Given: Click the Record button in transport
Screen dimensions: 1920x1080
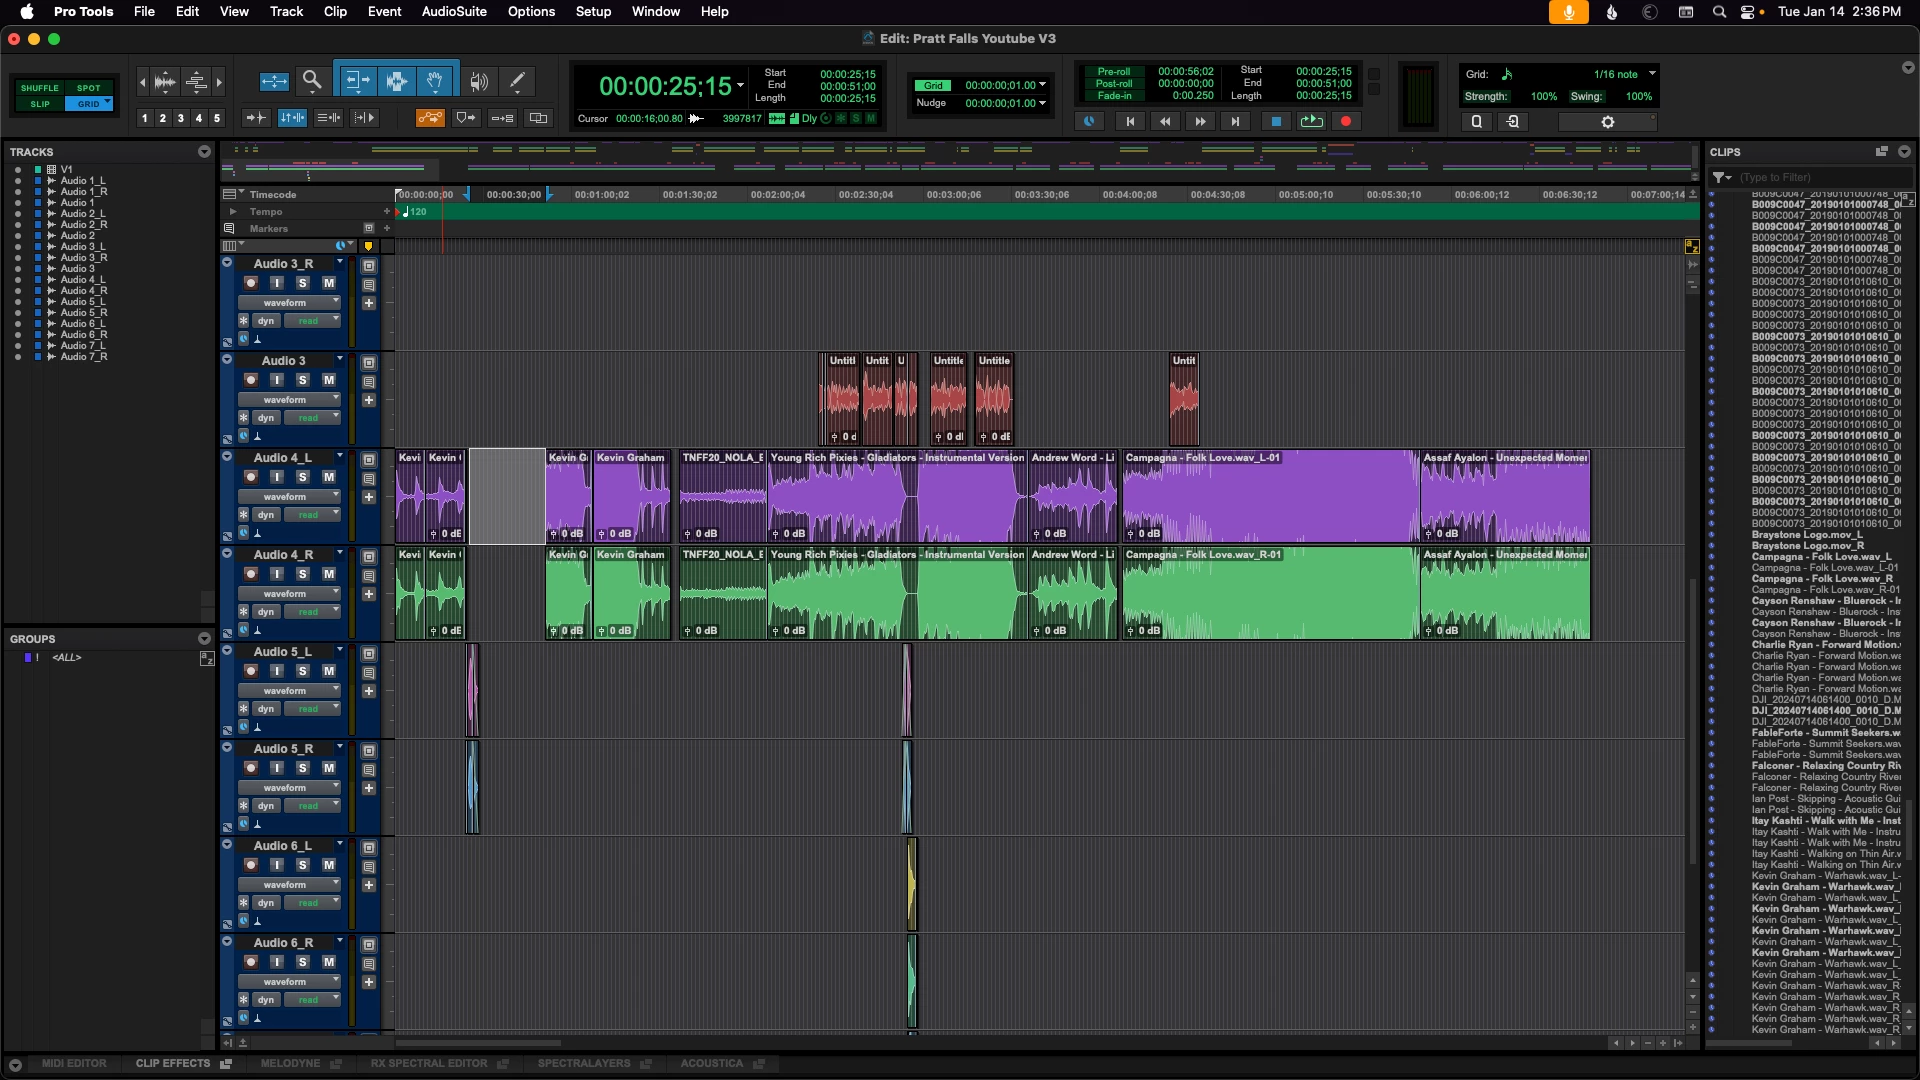Looking at the screenshot, I should pyautogui.click(x=1346, y=121).
